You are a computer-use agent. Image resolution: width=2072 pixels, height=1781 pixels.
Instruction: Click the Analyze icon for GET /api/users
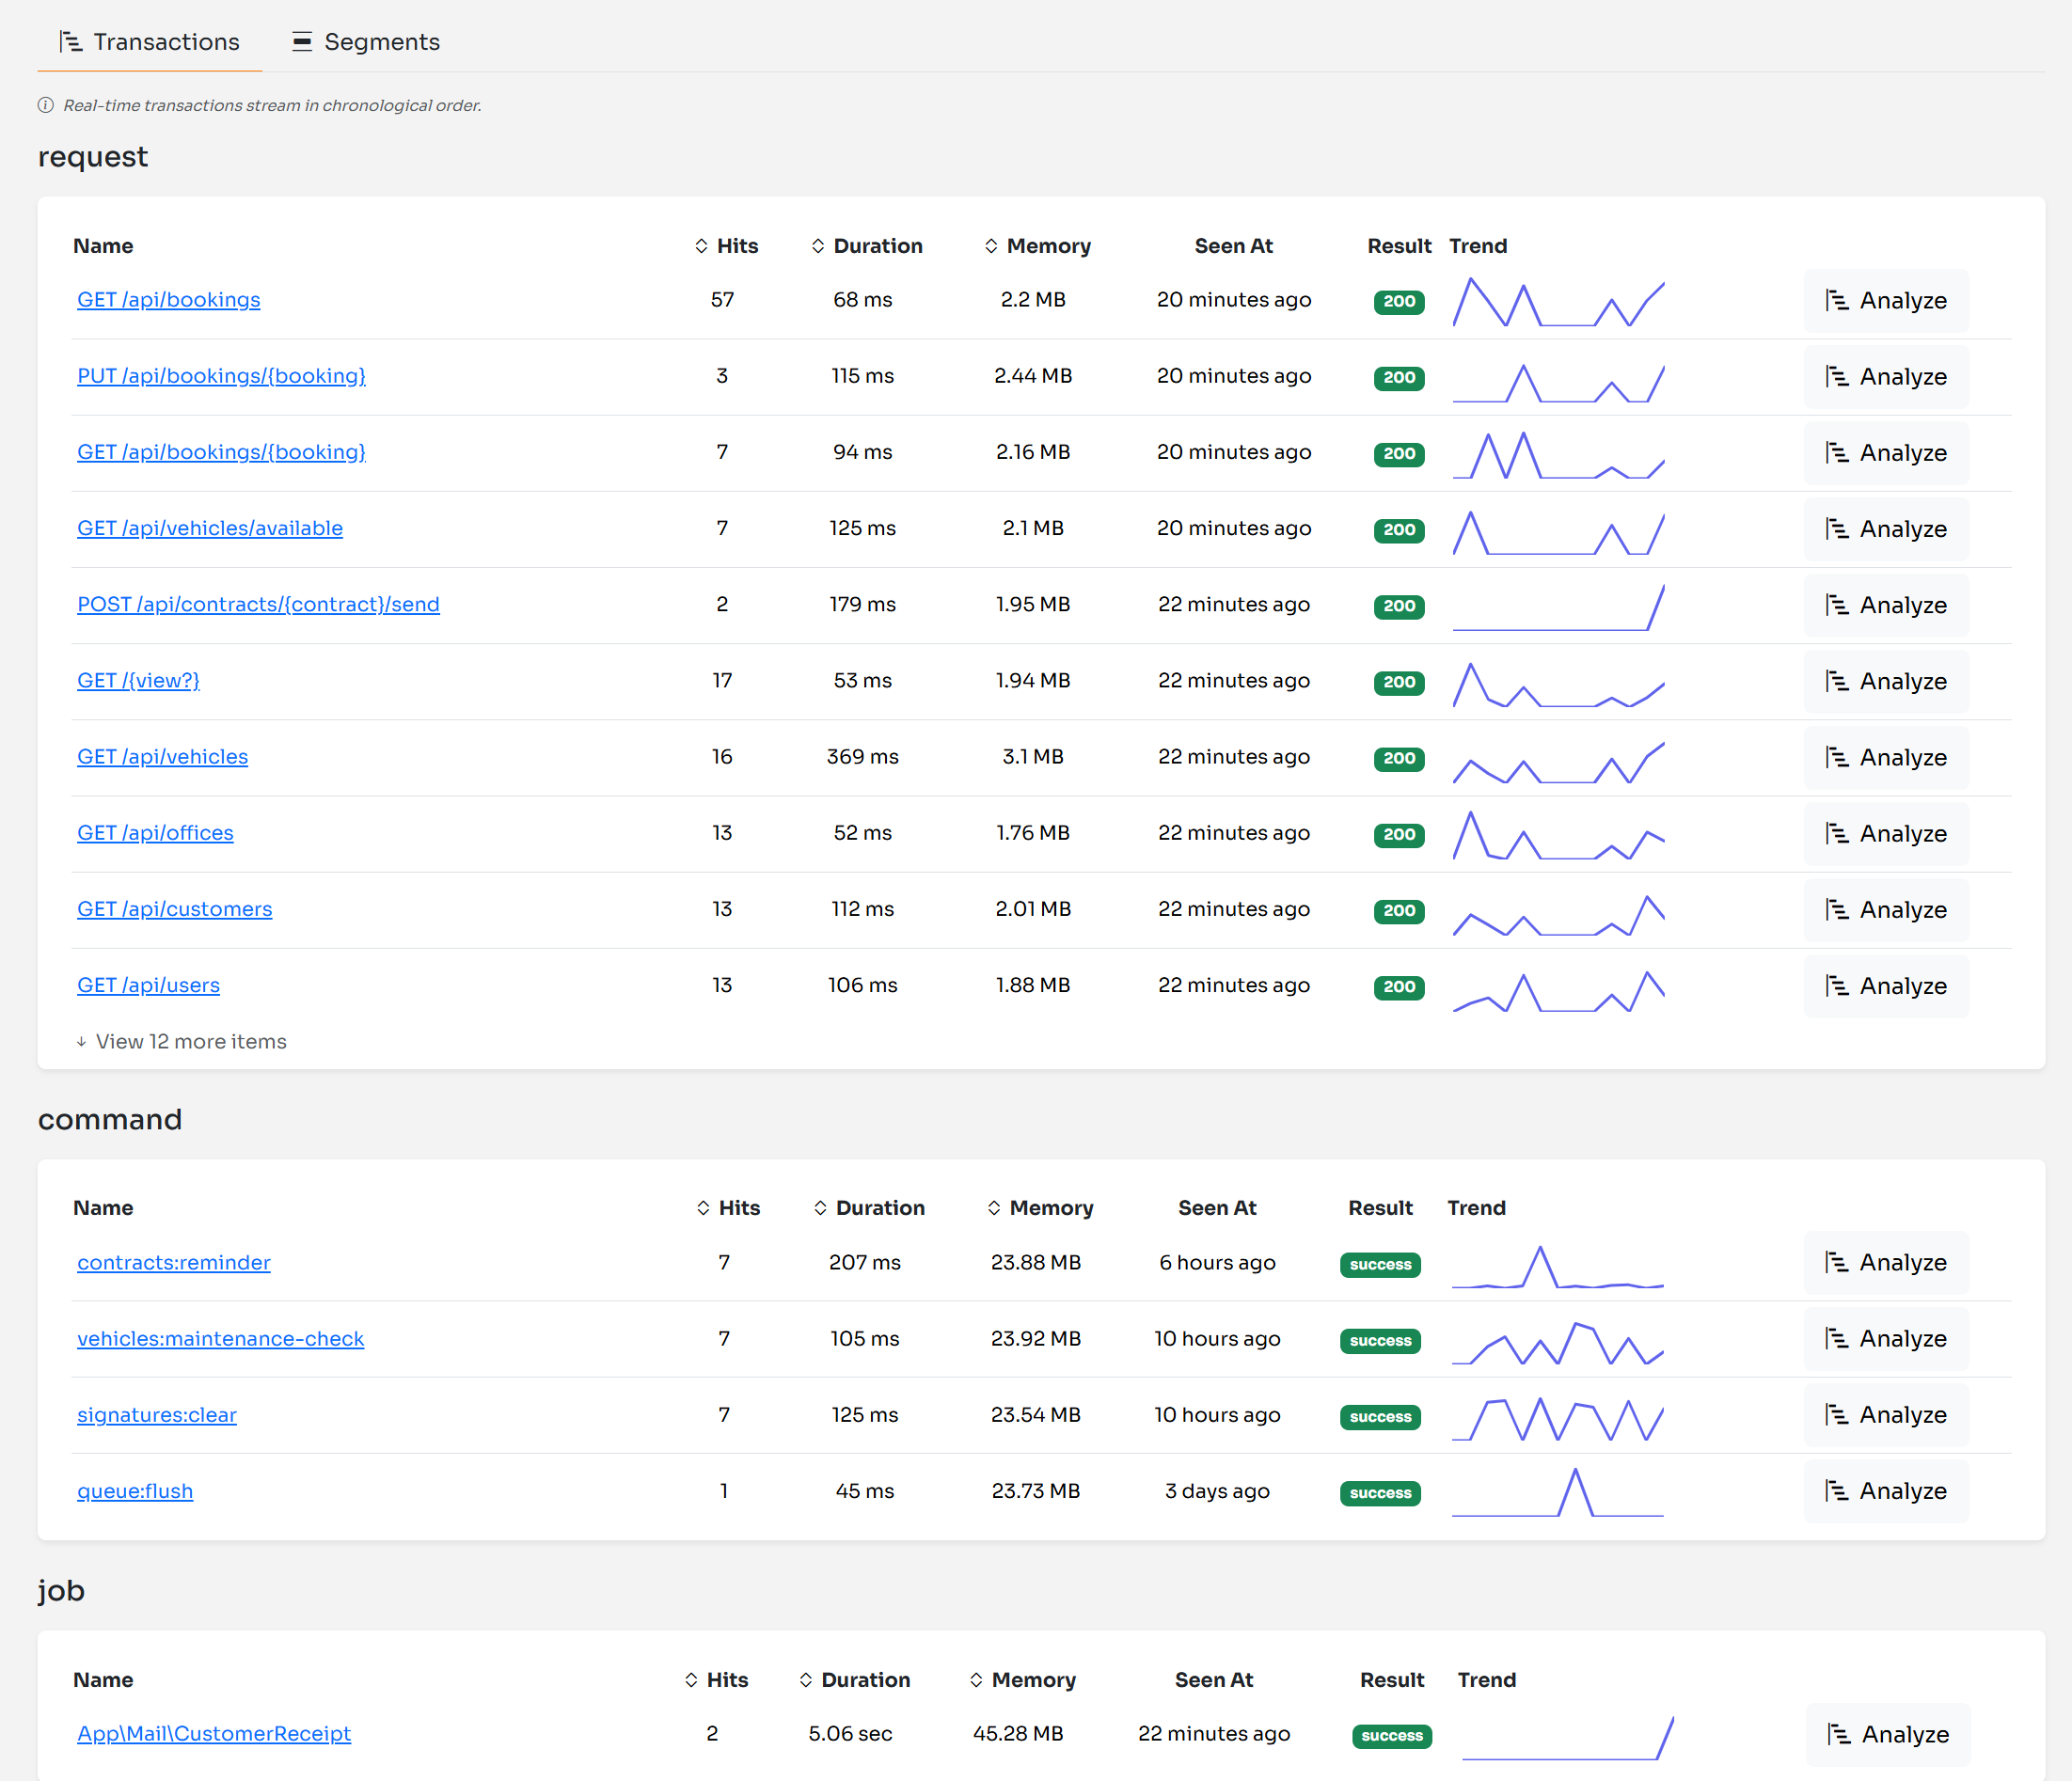pos(1837,985)
